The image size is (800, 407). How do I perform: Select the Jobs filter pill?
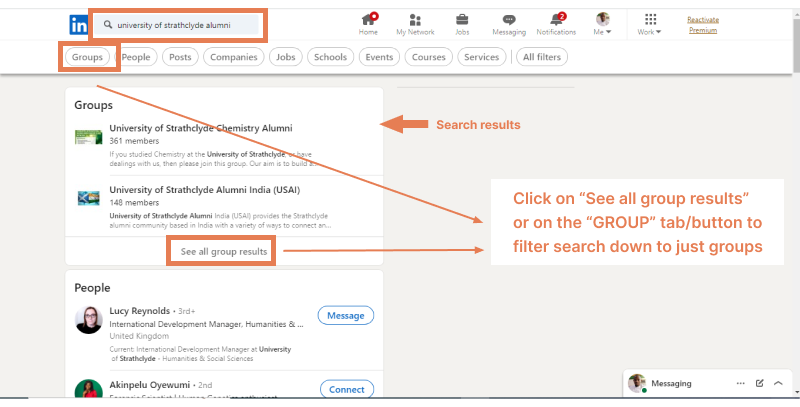[x=286, y=57]
